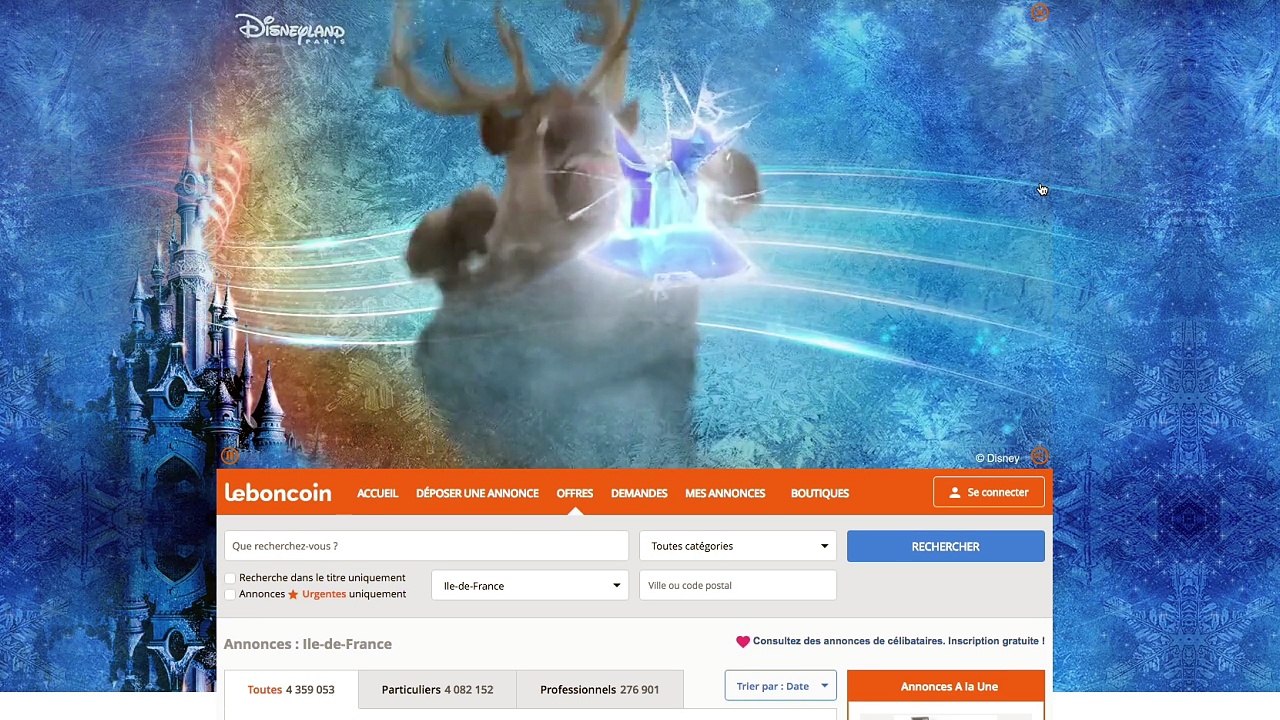Open the DEMANDES section
This screenshot has width=1280, height=720.
(x=639, y=493)
